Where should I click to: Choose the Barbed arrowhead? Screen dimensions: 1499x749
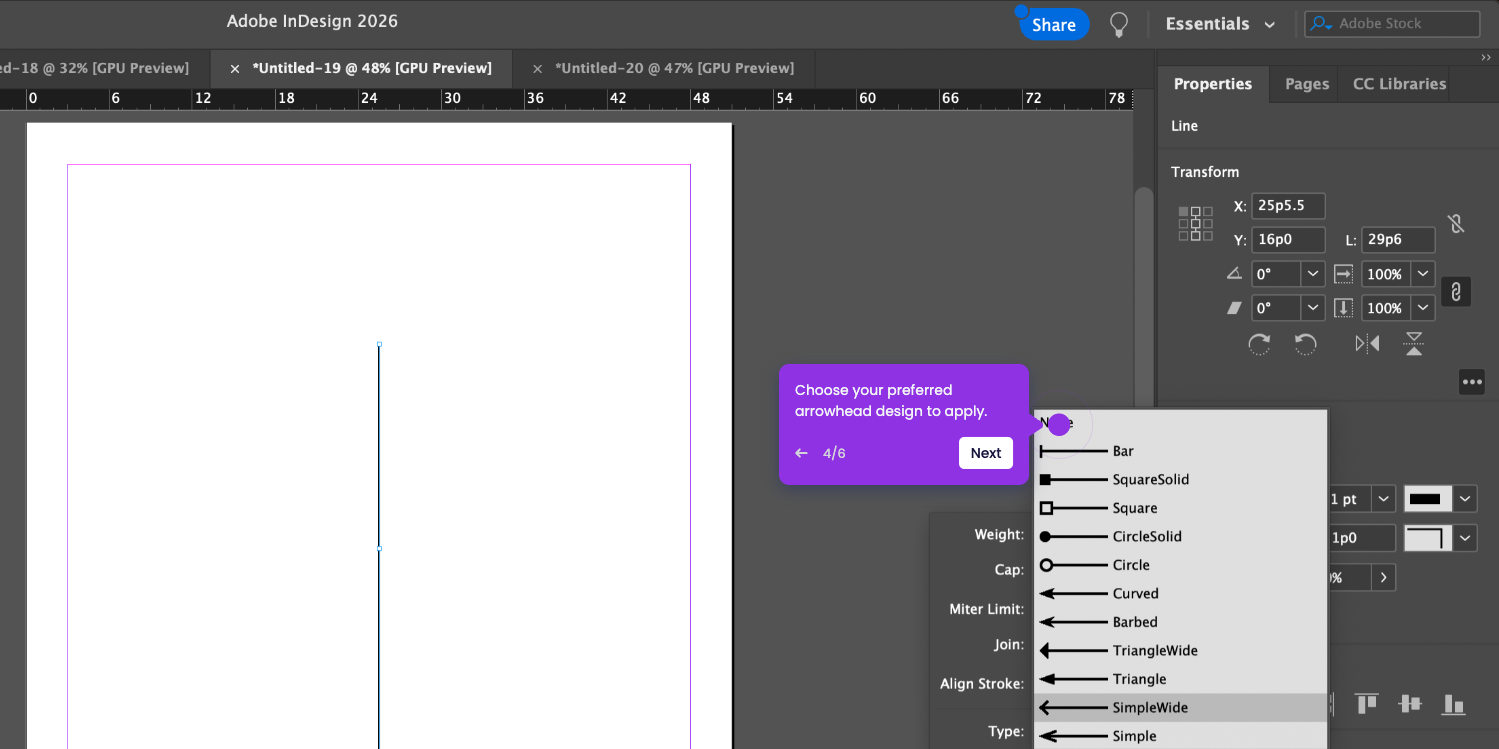click(1180, 622)
